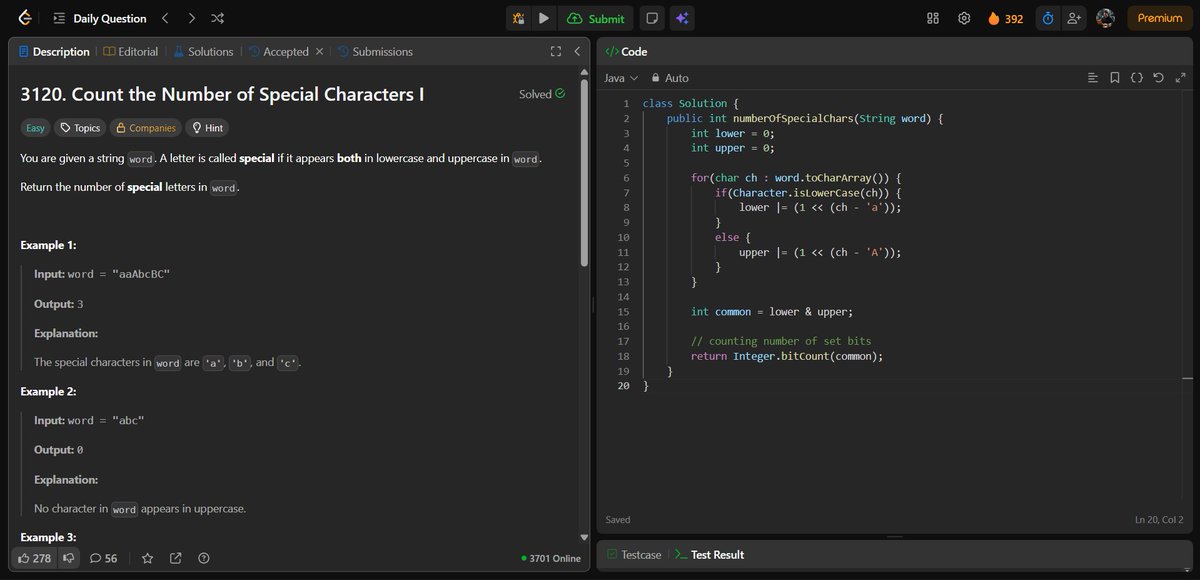Screen dimensions: 1200x580
Task: Click the share link icon
Action: (176, 558)
